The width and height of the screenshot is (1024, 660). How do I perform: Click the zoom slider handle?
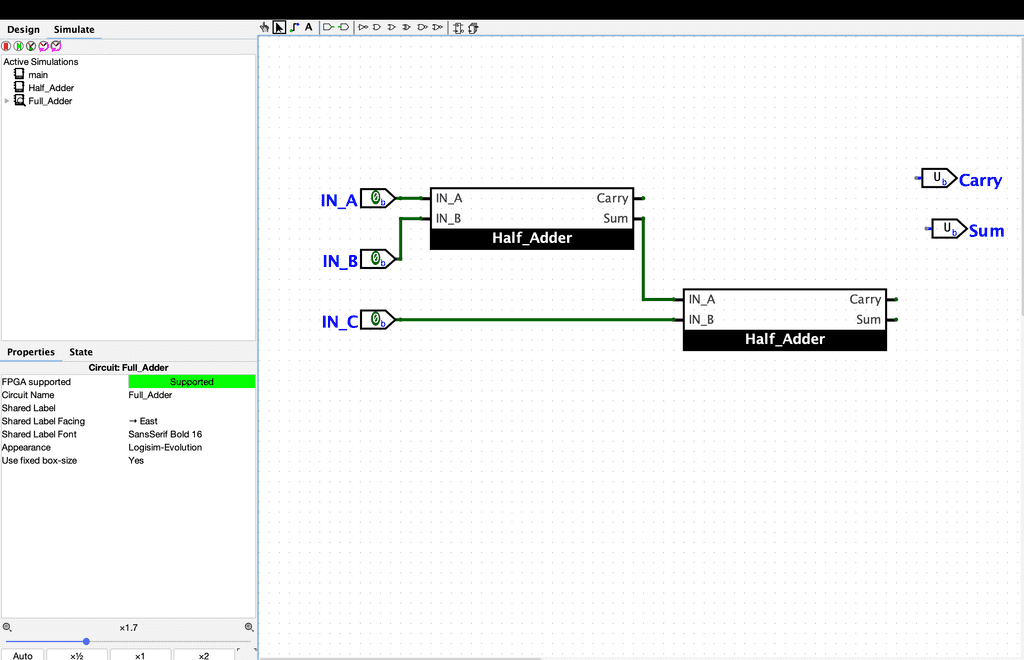pos(86,641)
